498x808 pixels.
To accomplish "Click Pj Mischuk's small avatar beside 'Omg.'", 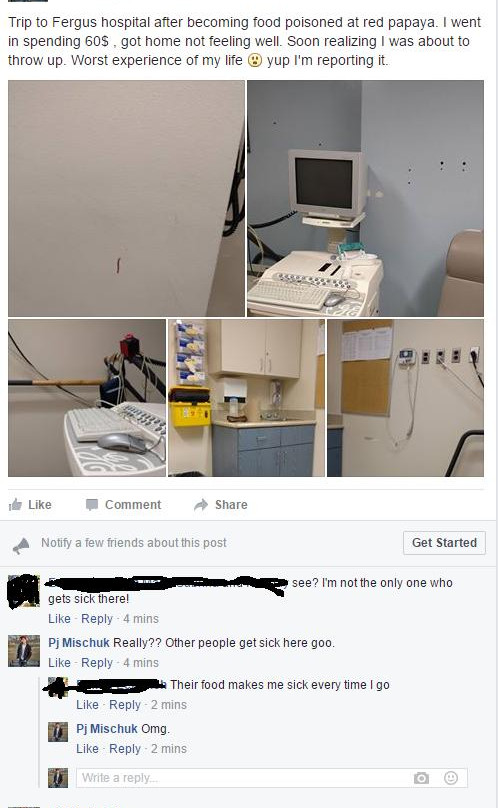I will pos(58,732).
